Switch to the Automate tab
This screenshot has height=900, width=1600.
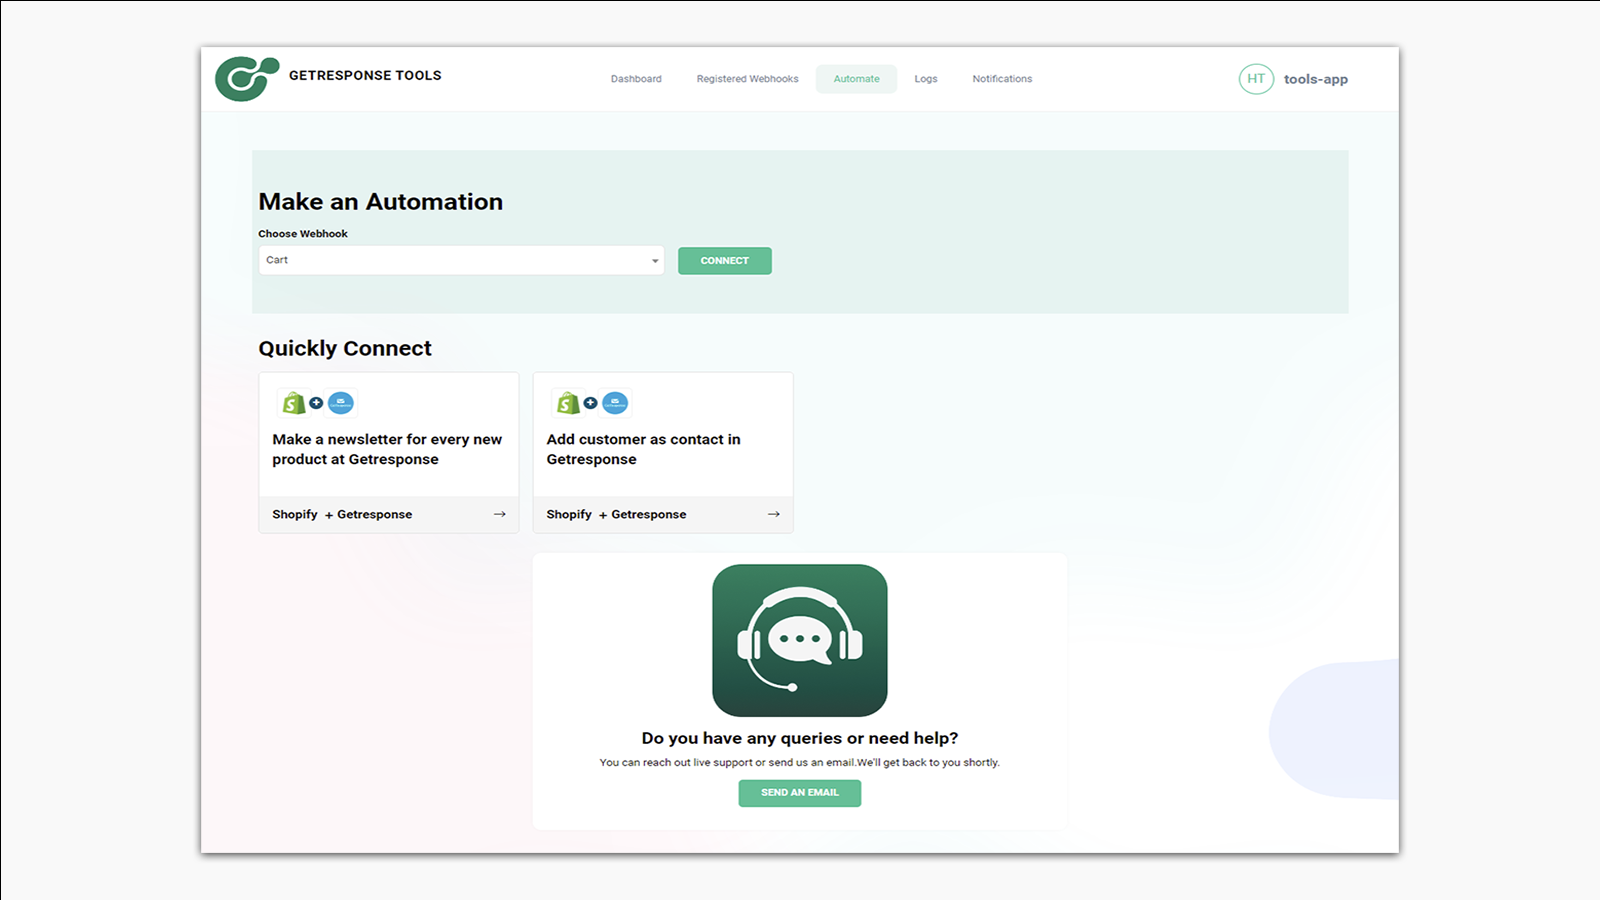(x=856, y=79)
